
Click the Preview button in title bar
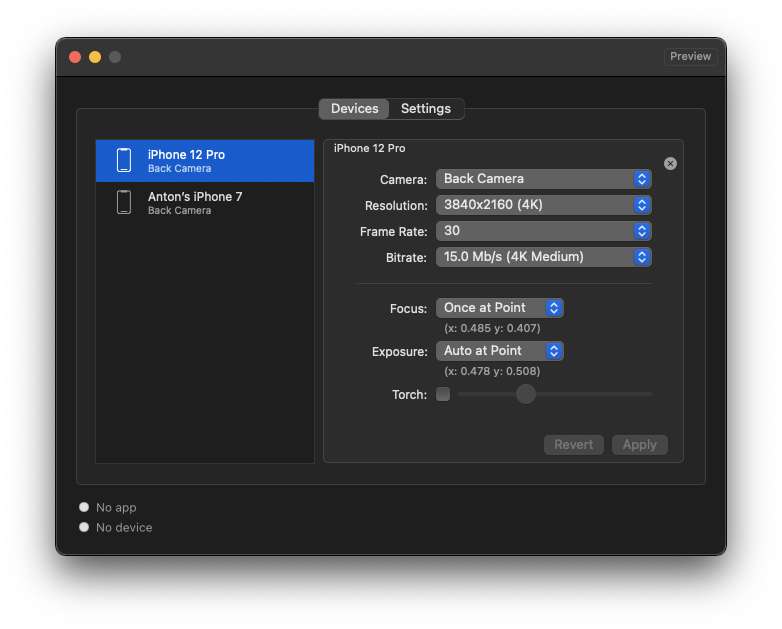690,56
